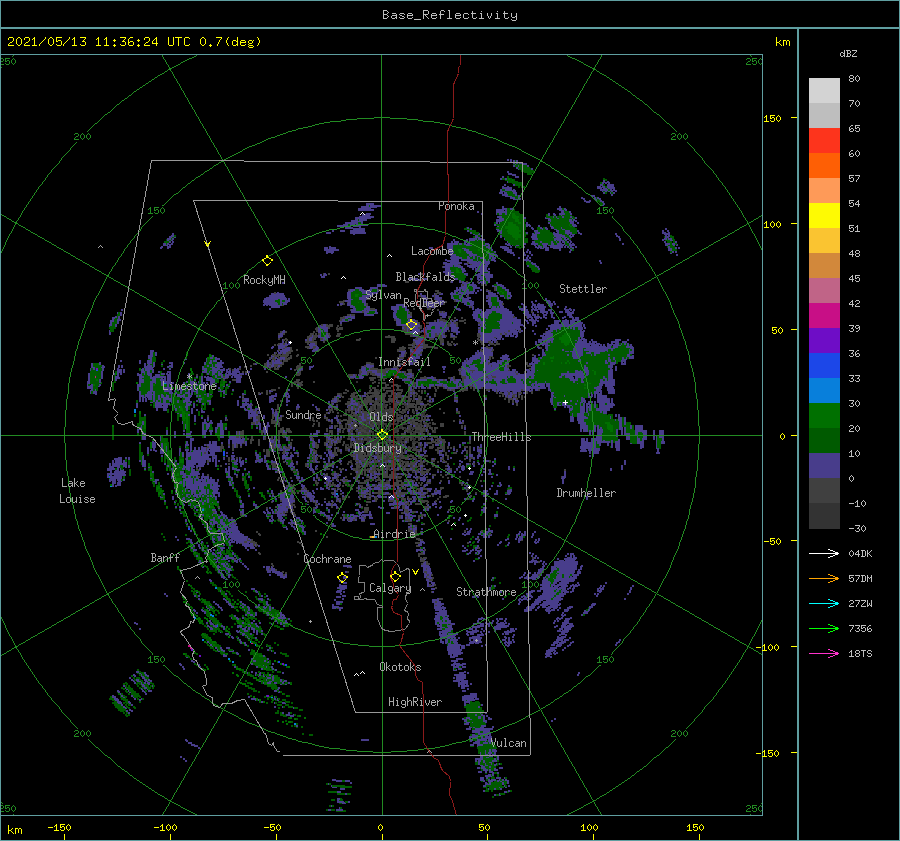Pick the dark gray swatch between -10 and -30
The width and height of the screenshot is (900, 841).
point(824,516)
